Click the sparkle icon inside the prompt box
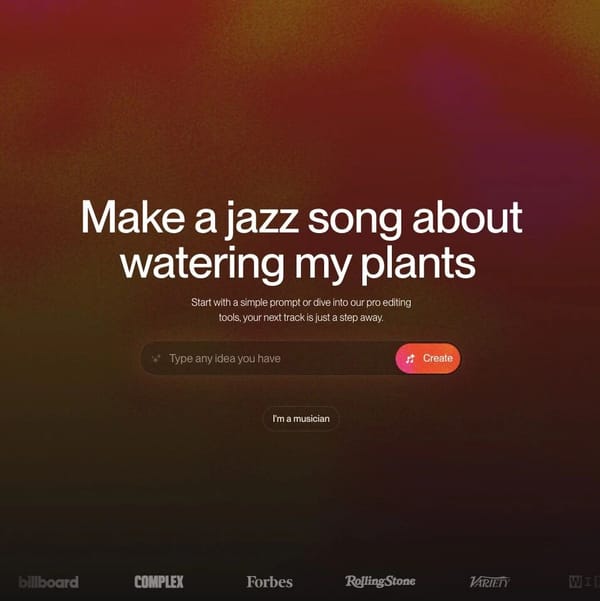 click(156, 359)
